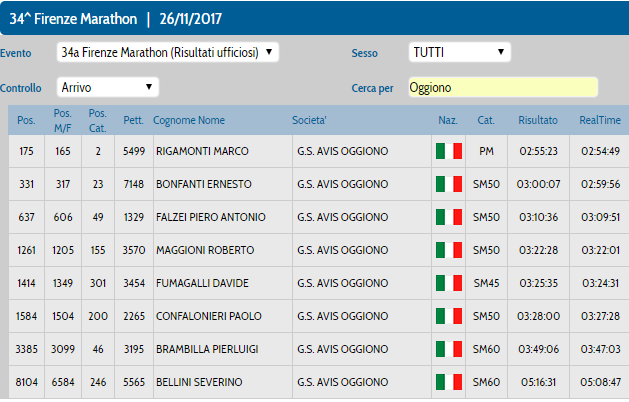Image resolution: width=629 pixels, height=402 pixels.
Task: Click bib number 1329
Action: pyautogui.click(x=134, y=217)
